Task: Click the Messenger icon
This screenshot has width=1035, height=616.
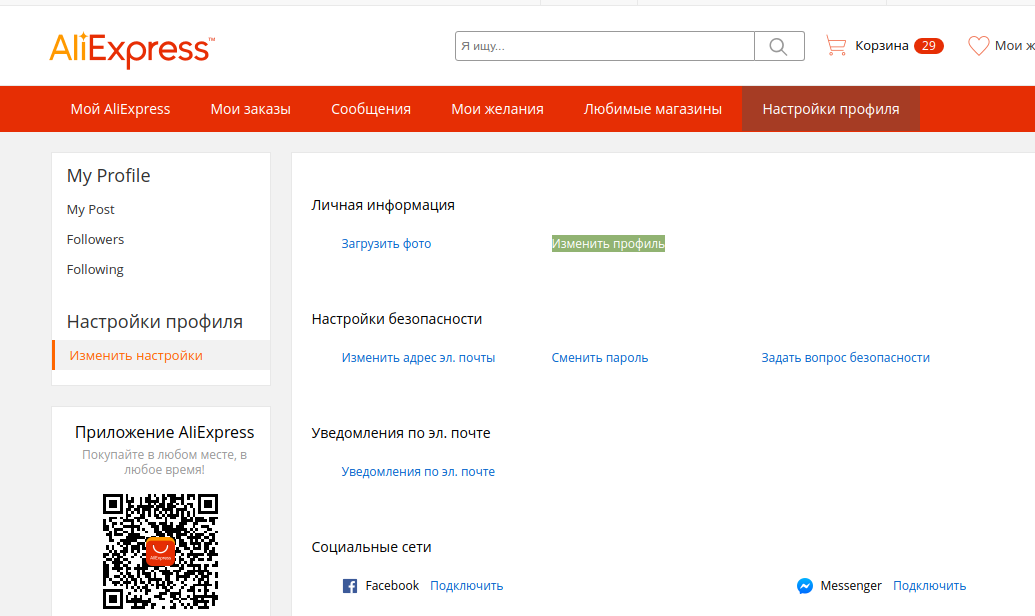Action: tap(805, 586)
